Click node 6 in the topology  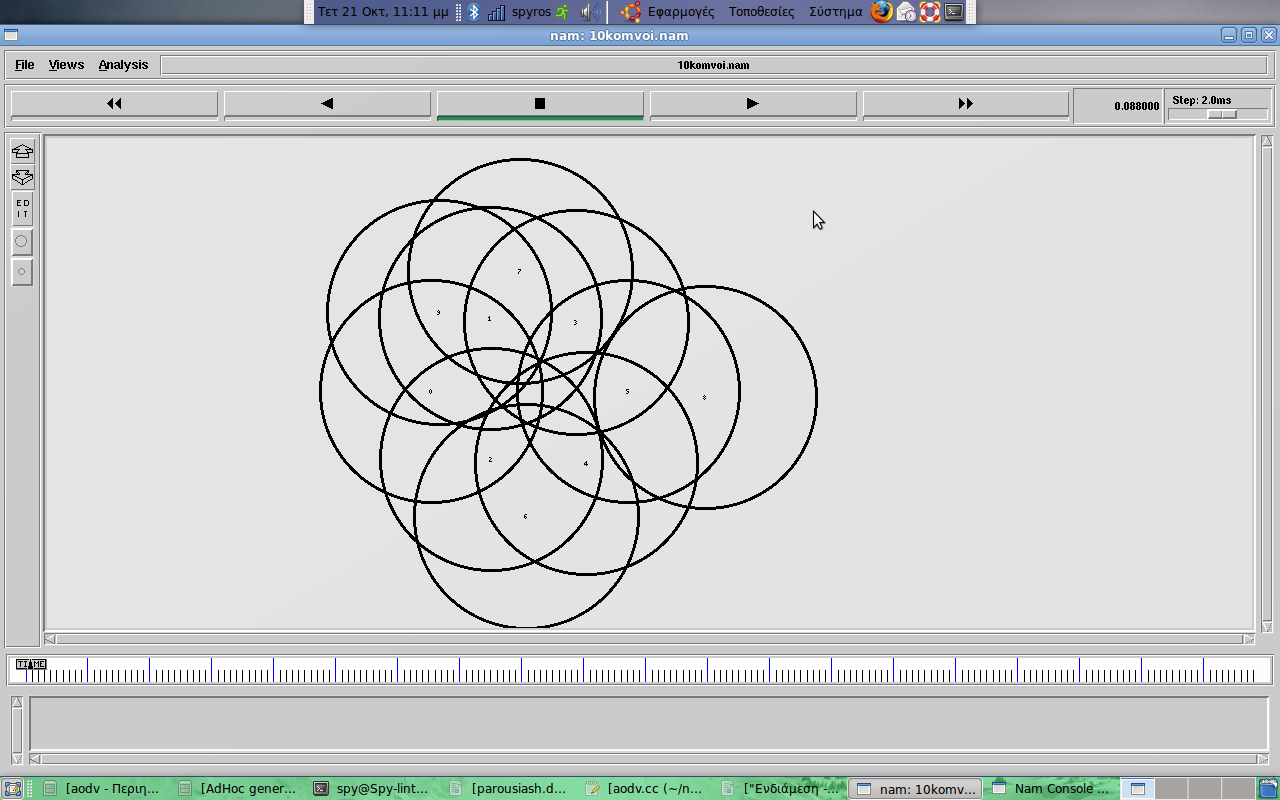click(x=526, y=516)
